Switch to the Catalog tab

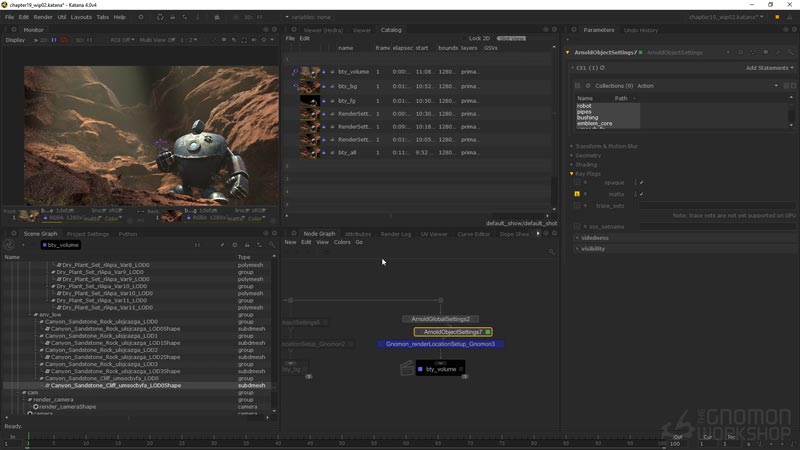391,30
